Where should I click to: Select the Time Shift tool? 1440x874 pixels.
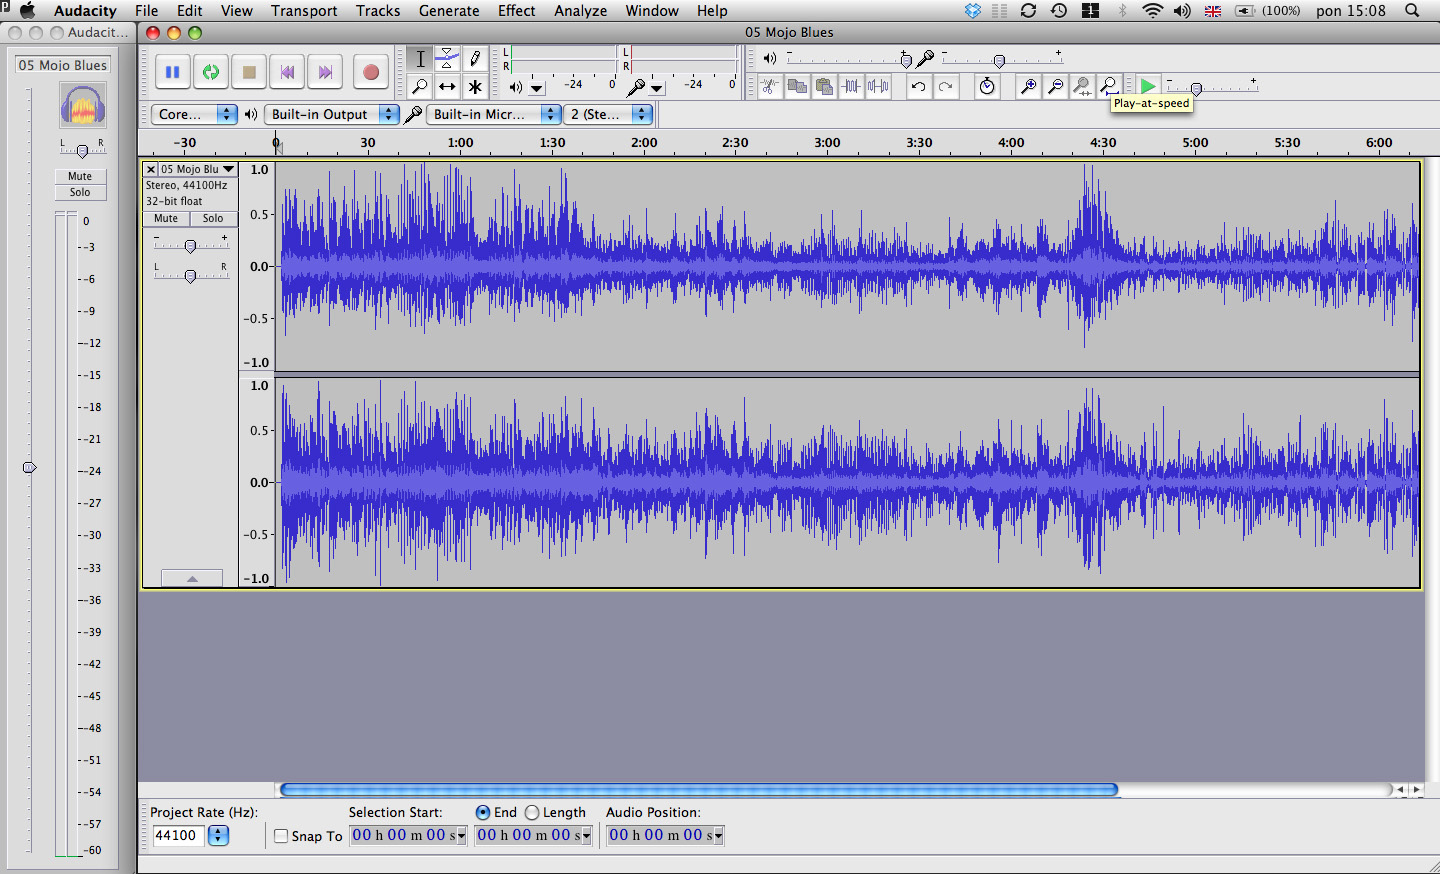pyautogui.click(x=447, y=86)
